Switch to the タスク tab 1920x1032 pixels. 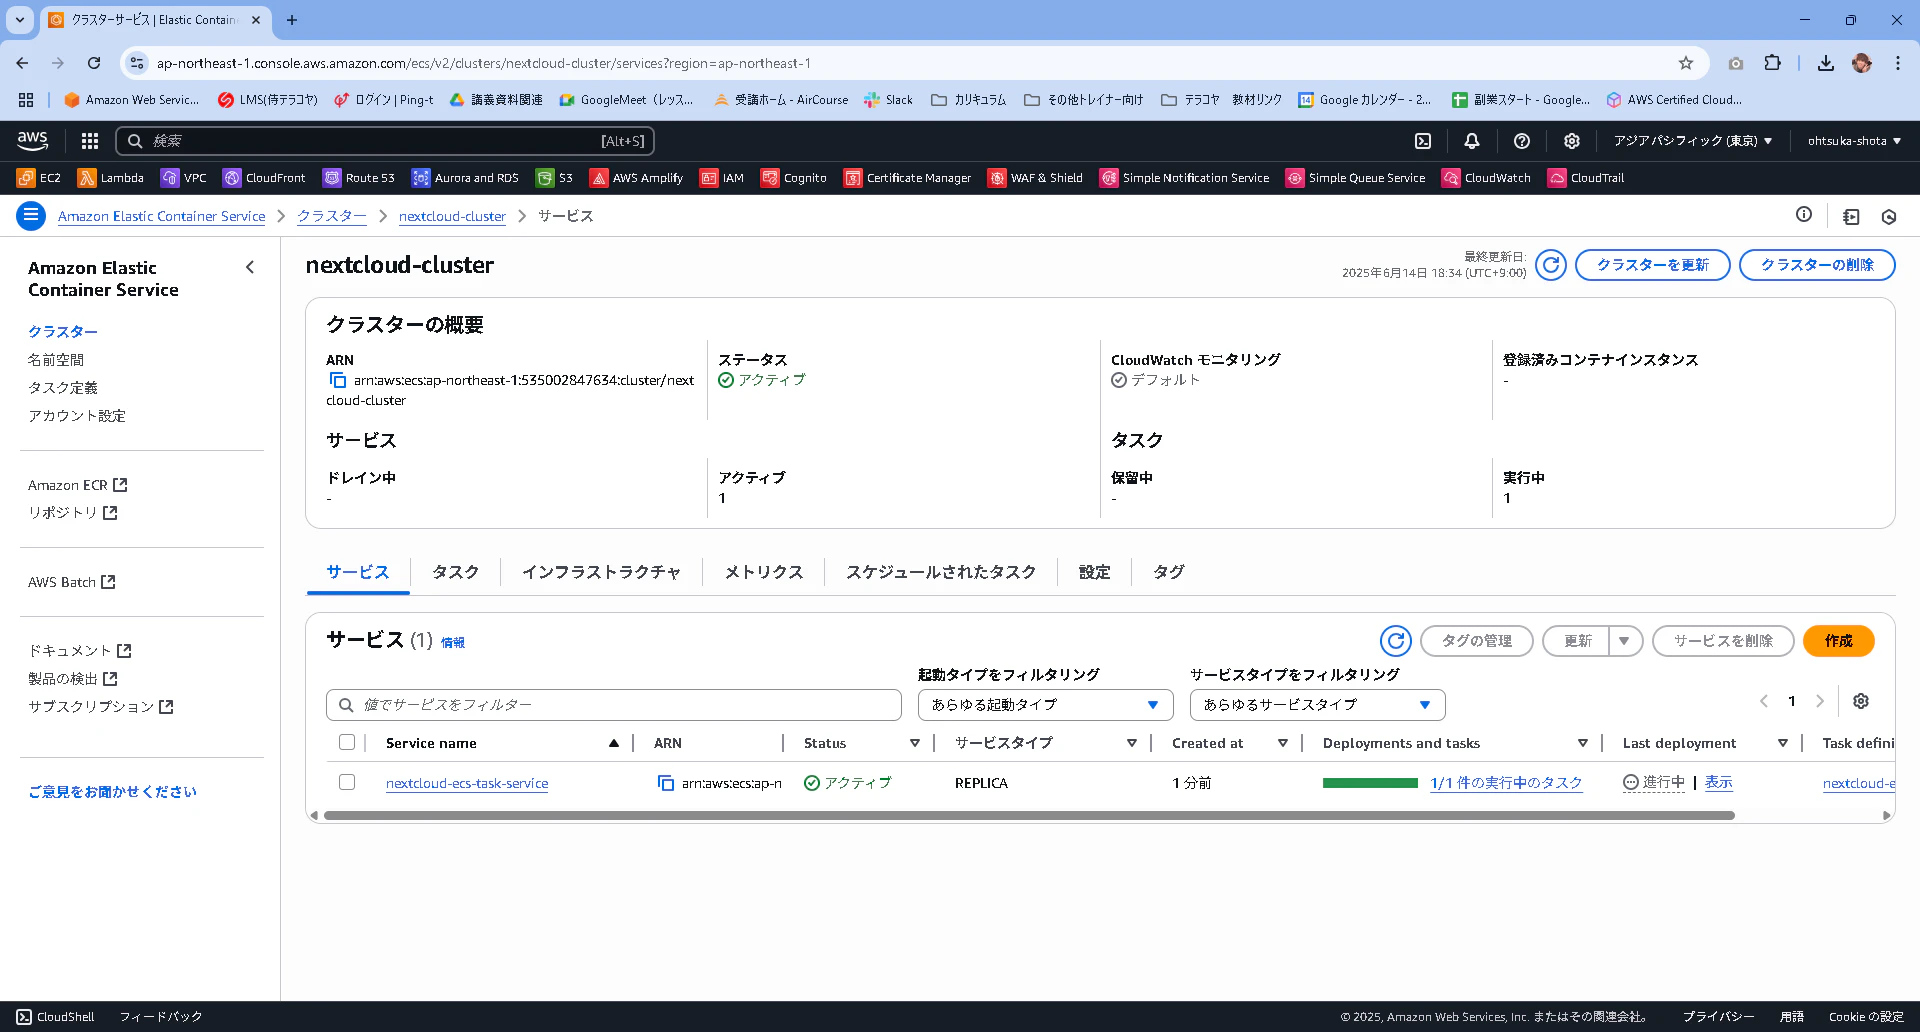(x=455, y=572)
